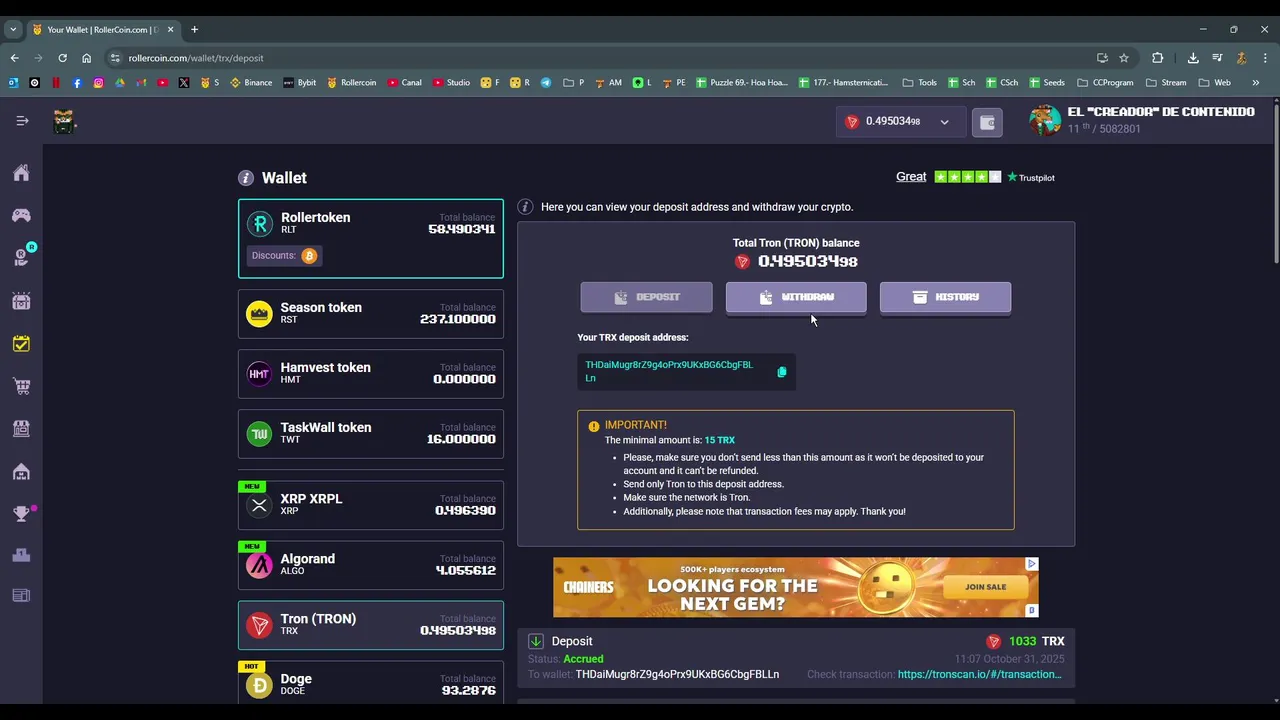This screenshot has height=720, width=1280.
Task: Open the CCProgram bookmark folder
Action: pos(1105,83)
